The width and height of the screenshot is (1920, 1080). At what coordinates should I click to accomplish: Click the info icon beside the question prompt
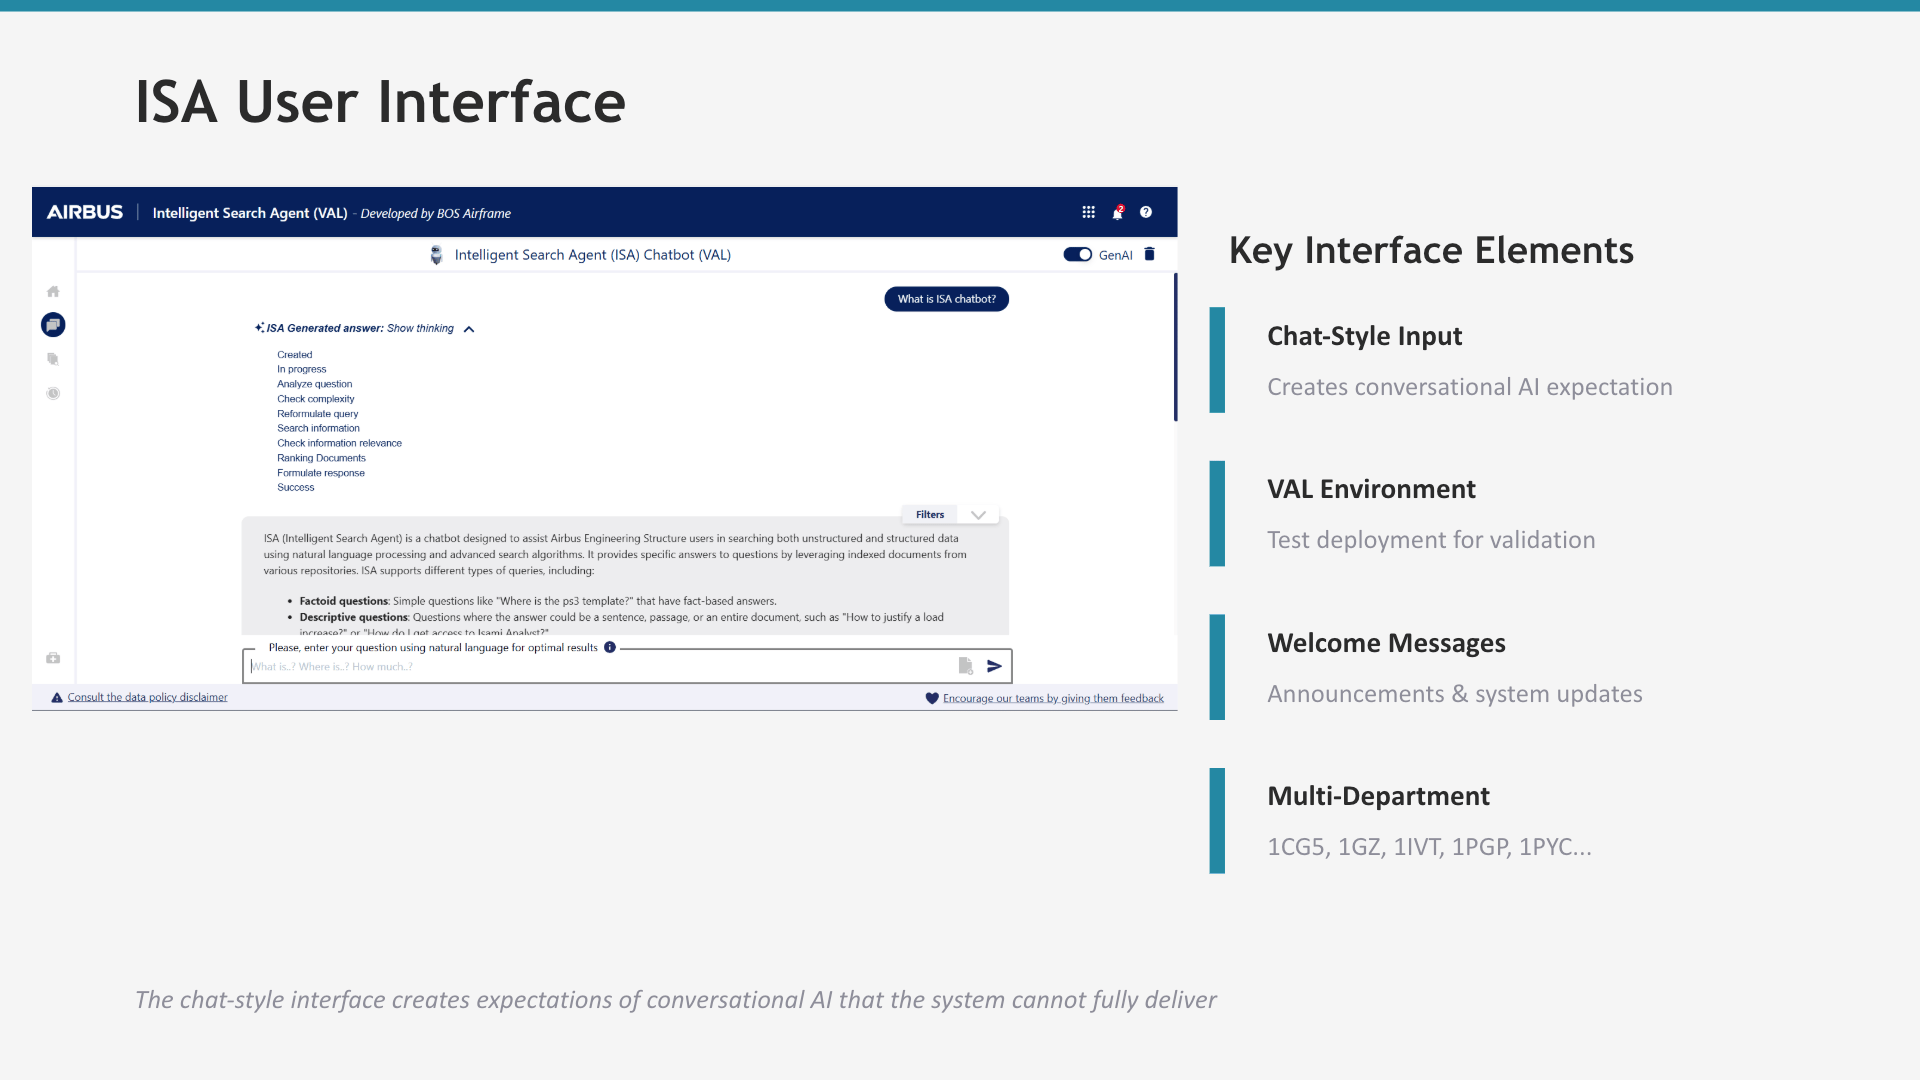coord(610,647)
